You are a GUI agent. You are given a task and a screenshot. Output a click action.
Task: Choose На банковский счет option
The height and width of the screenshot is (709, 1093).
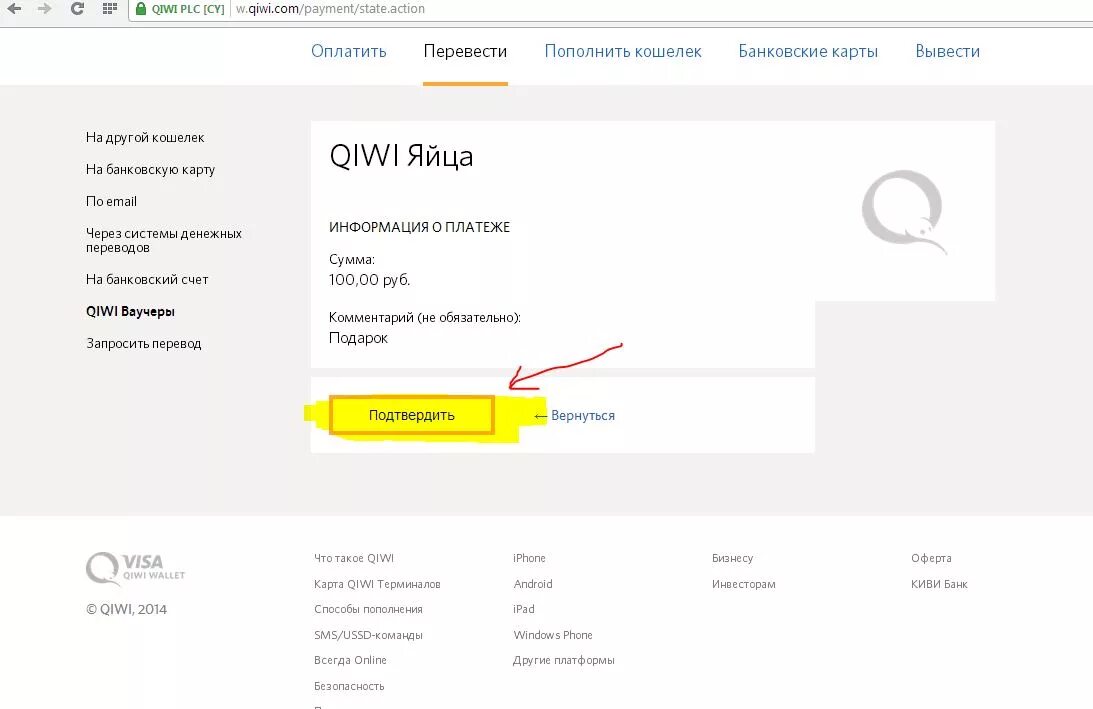click(147, 280)
